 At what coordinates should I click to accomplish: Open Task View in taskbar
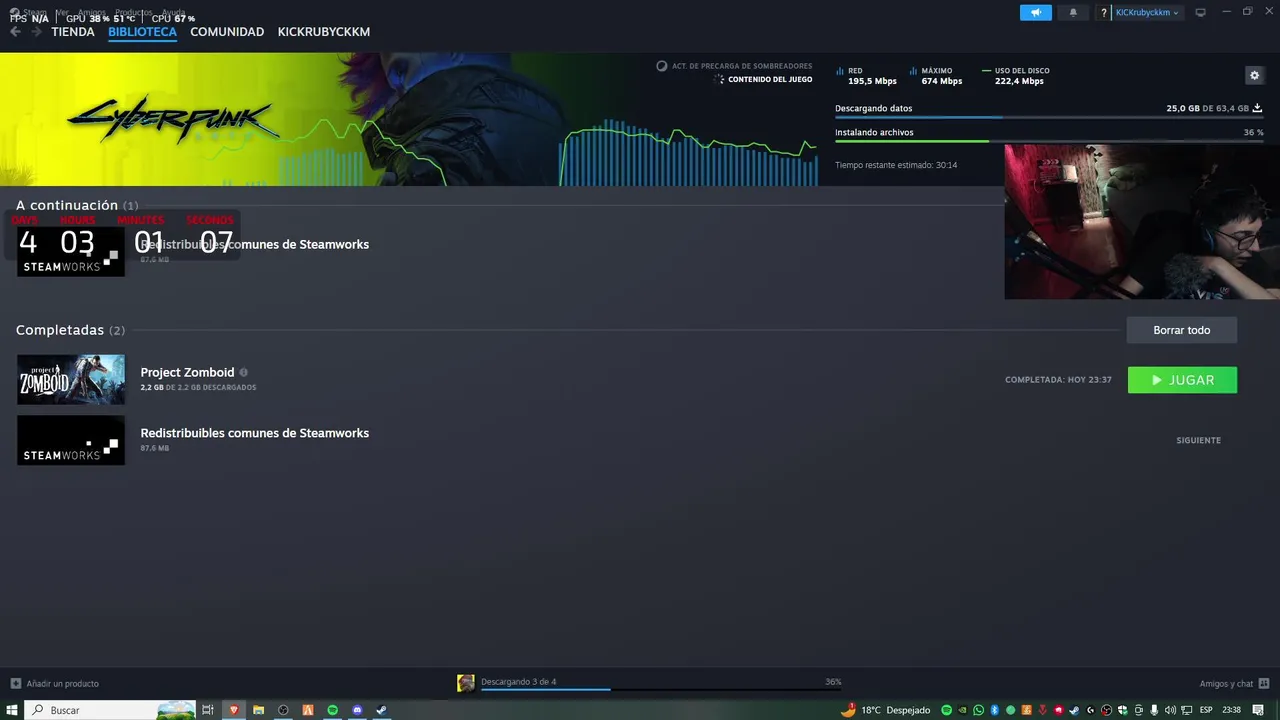[x=208, y=710]
